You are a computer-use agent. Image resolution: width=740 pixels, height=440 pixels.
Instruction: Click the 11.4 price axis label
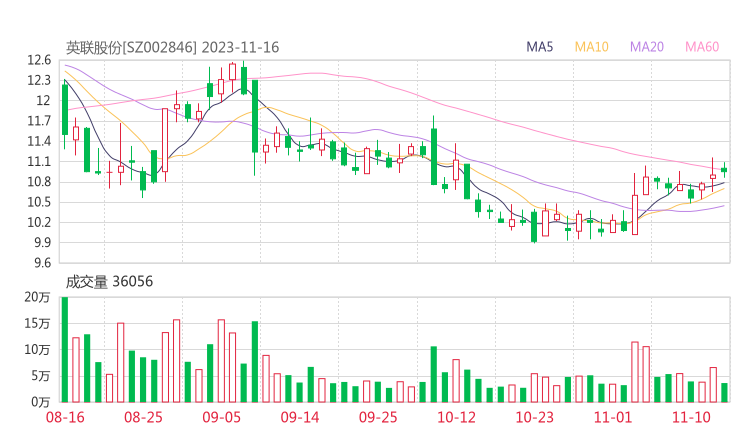tap(39, 141)
